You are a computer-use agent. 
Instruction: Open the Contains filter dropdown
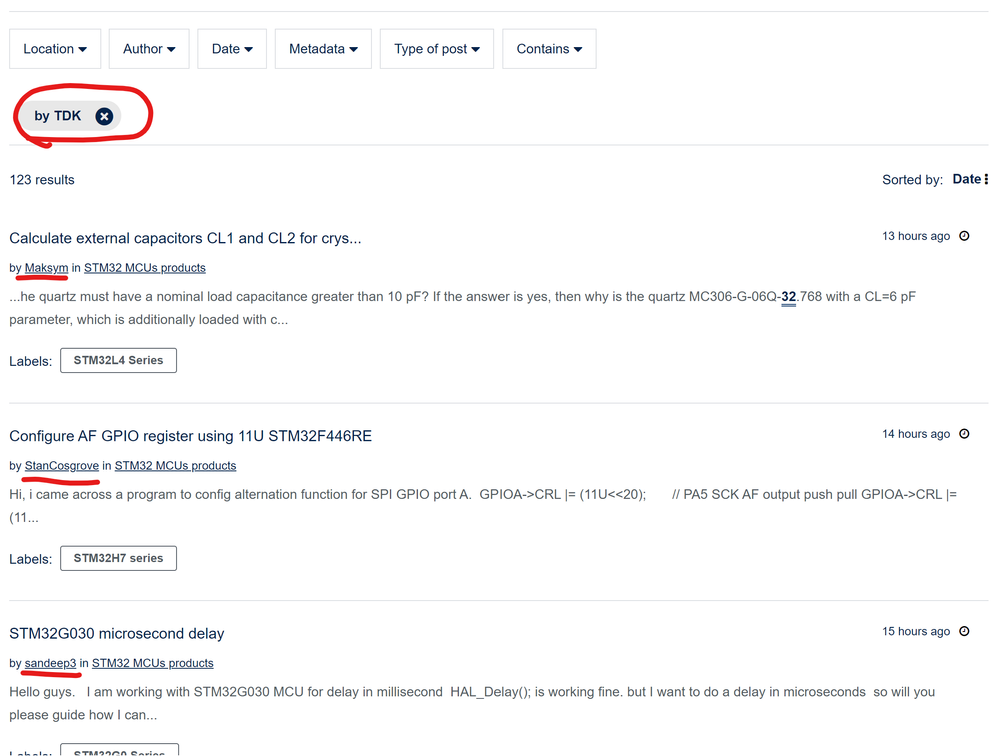pyautogui.click(x=549, y=49)
